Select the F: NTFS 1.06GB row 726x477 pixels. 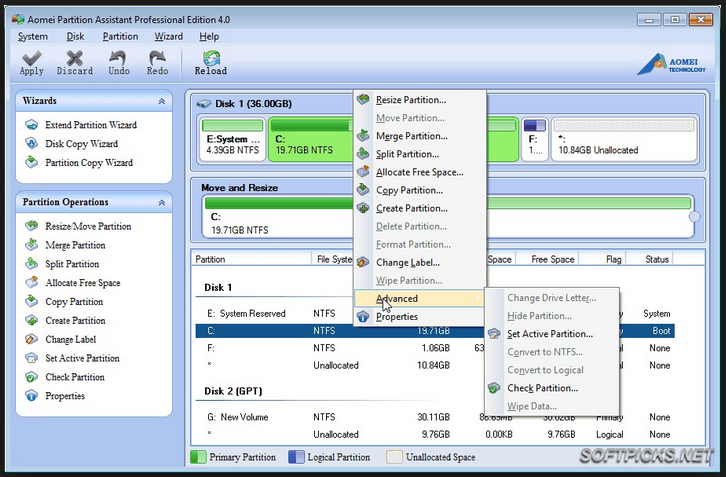[435, 348]
